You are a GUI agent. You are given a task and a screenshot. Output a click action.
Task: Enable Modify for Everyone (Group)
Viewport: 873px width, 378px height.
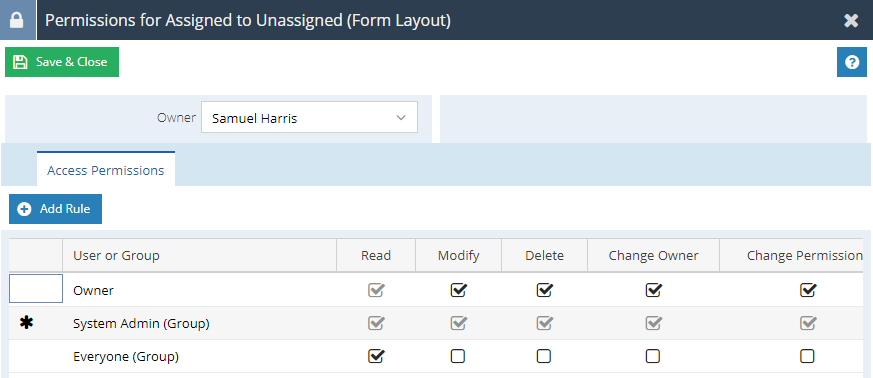click(x=458, y=356)
